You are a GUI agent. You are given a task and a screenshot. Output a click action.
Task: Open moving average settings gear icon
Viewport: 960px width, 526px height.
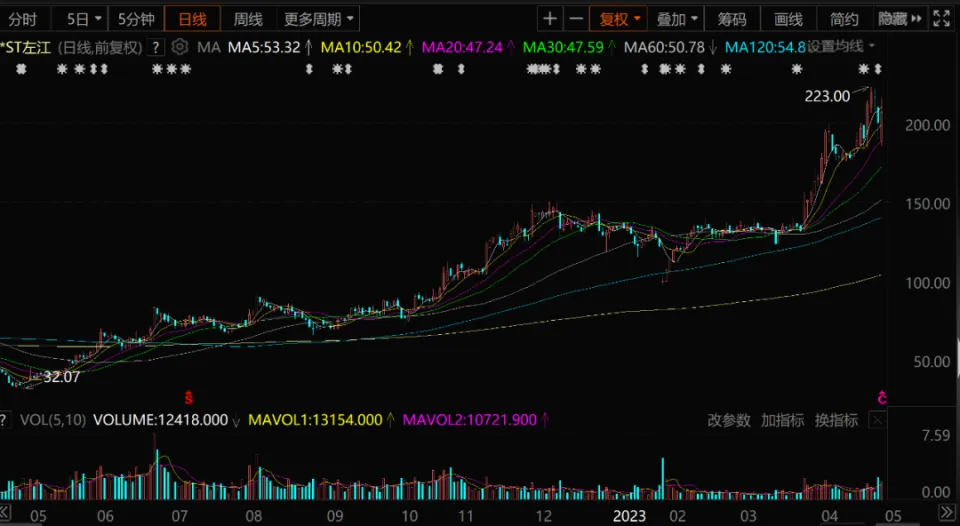tap(179, 46)
